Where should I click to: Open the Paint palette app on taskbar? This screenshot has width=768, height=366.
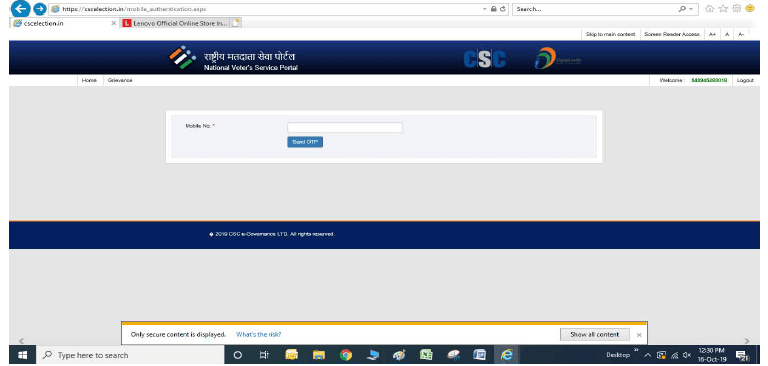400,355
